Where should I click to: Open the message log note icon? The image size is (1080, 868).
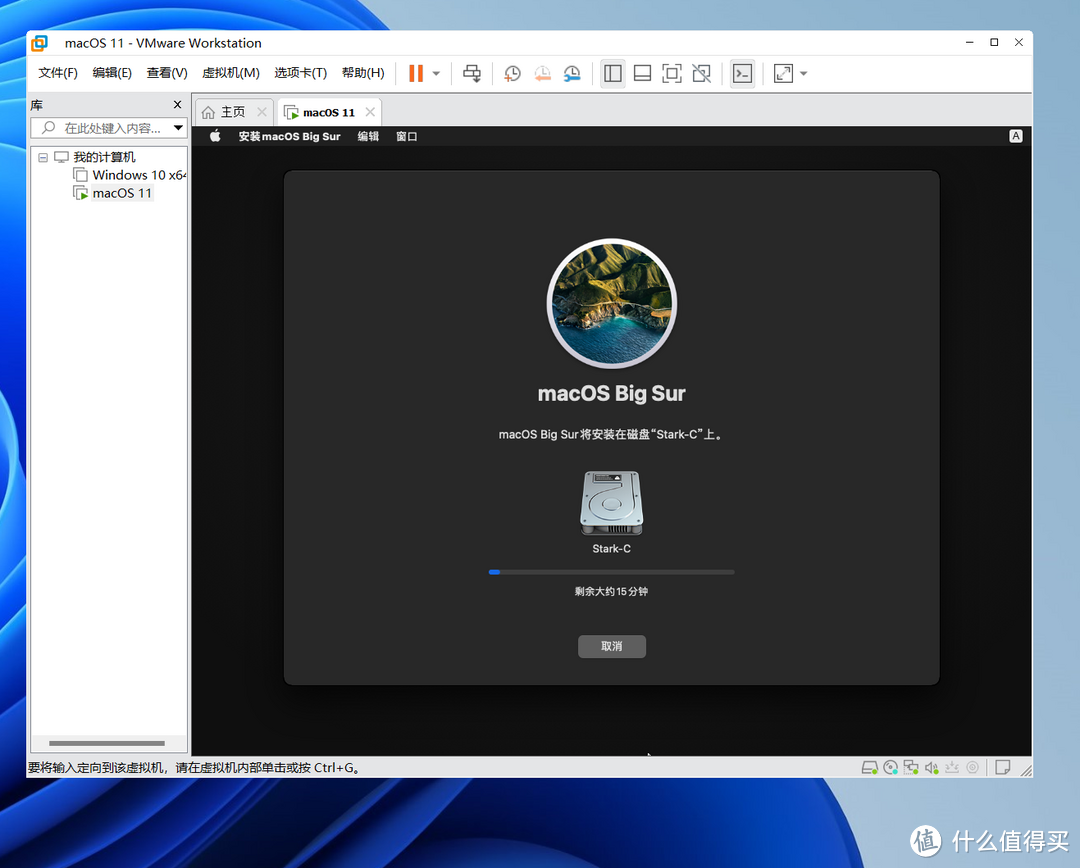[1003, 767]
